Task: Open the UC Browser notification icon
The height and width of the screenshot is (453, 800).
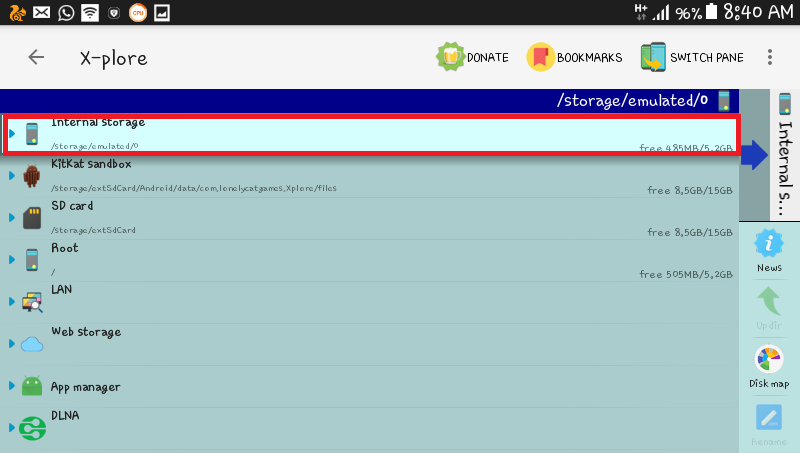Action: (17, 12)
